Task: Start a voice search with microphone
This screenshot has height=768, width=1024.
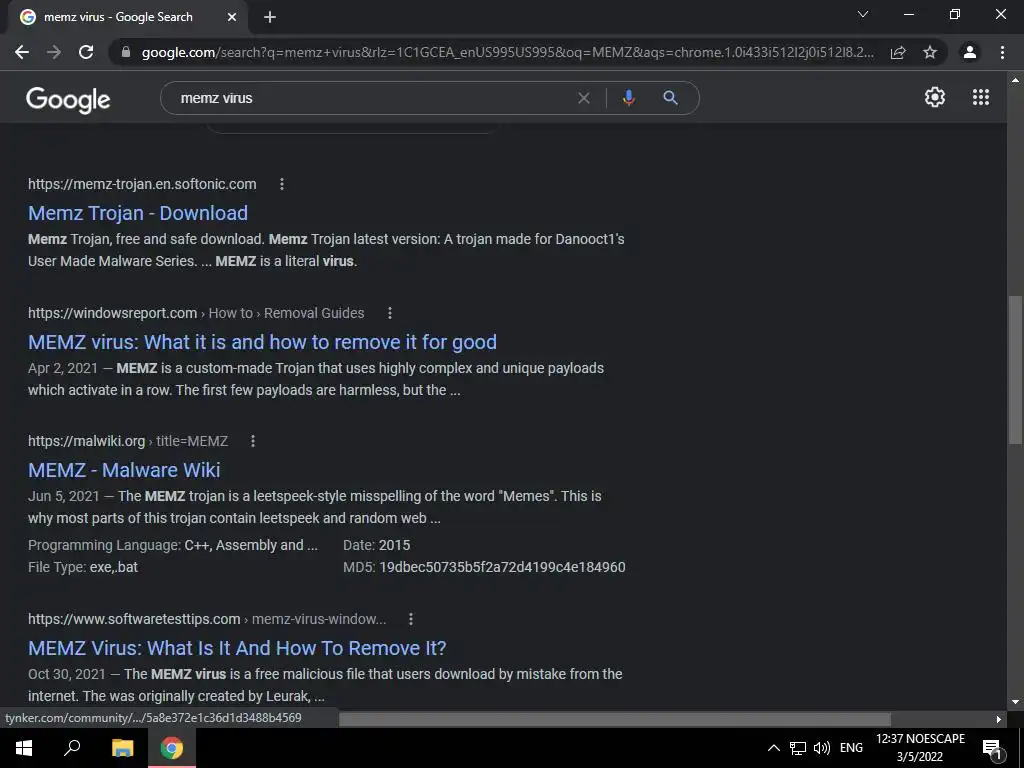Action: point(628,98)
